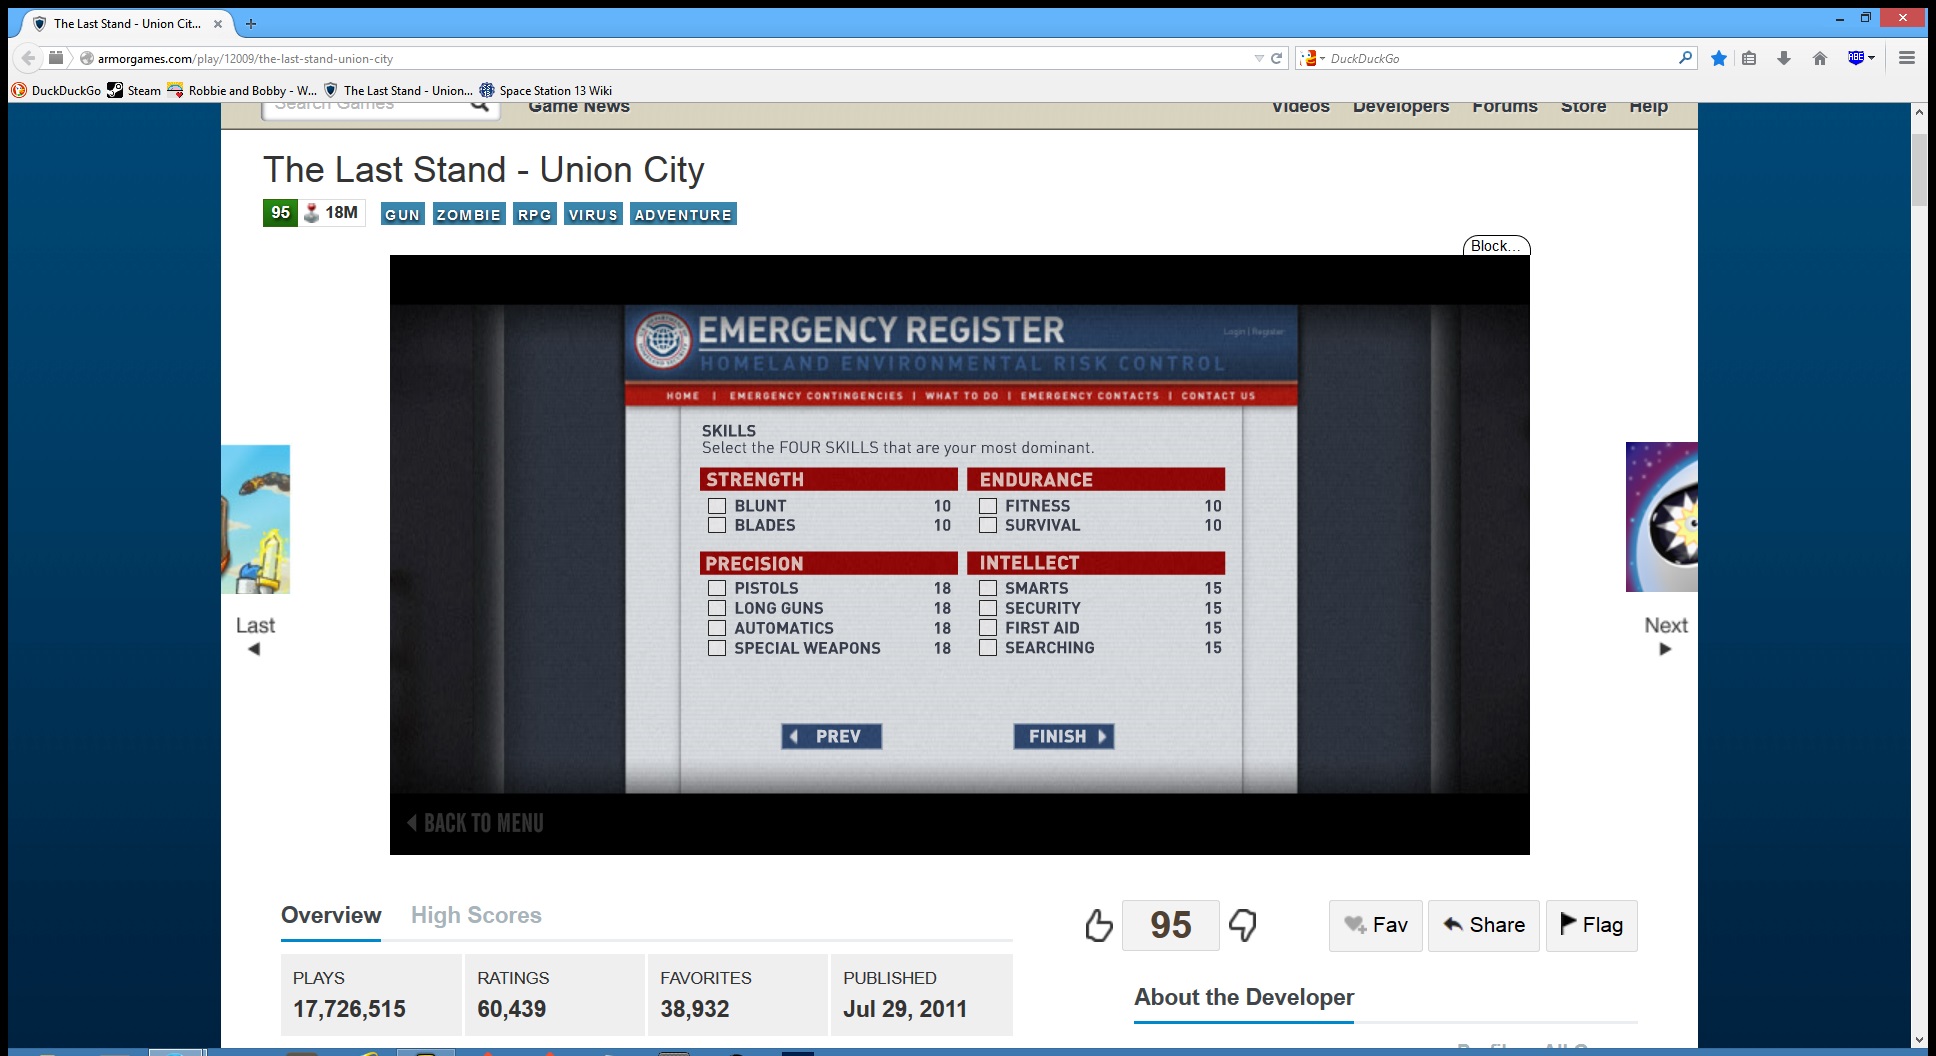1936x1056 pixels.
Task: Click the Search Games magnifier icon on site
Action: [x=480, y=104]
